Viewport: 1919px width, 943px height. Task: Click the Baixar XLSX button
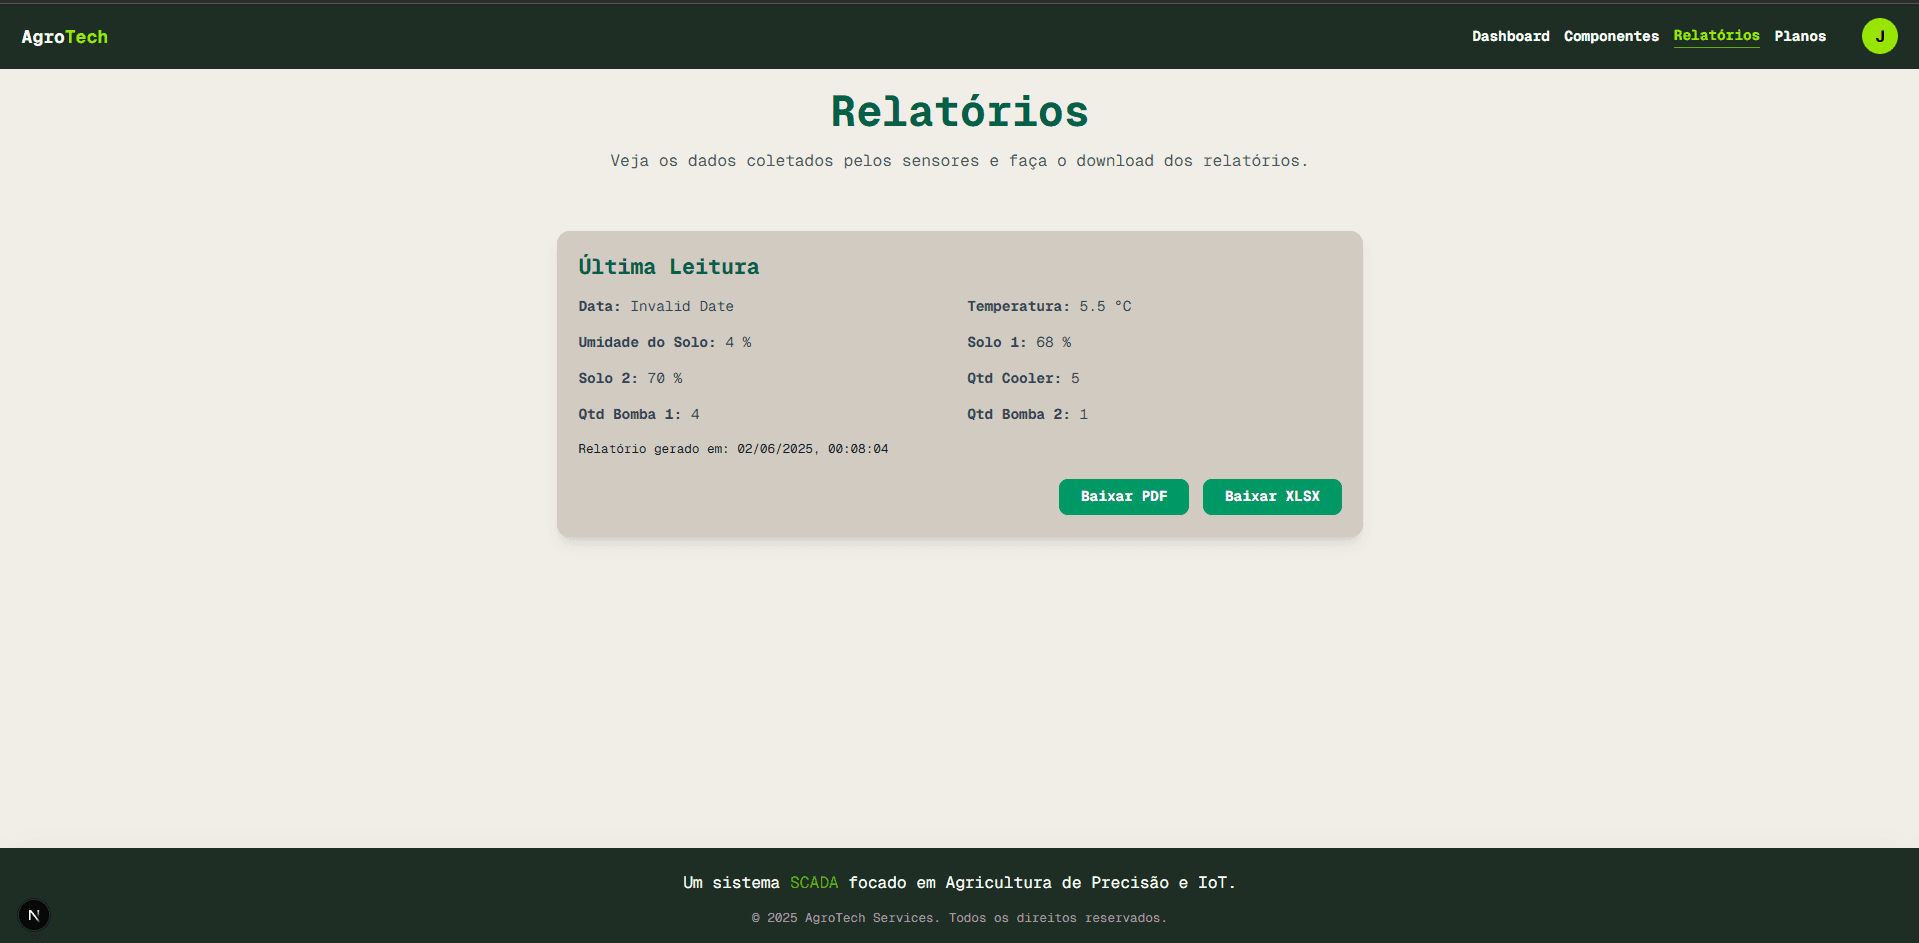pyautogui.click(x=1271, y=497)
